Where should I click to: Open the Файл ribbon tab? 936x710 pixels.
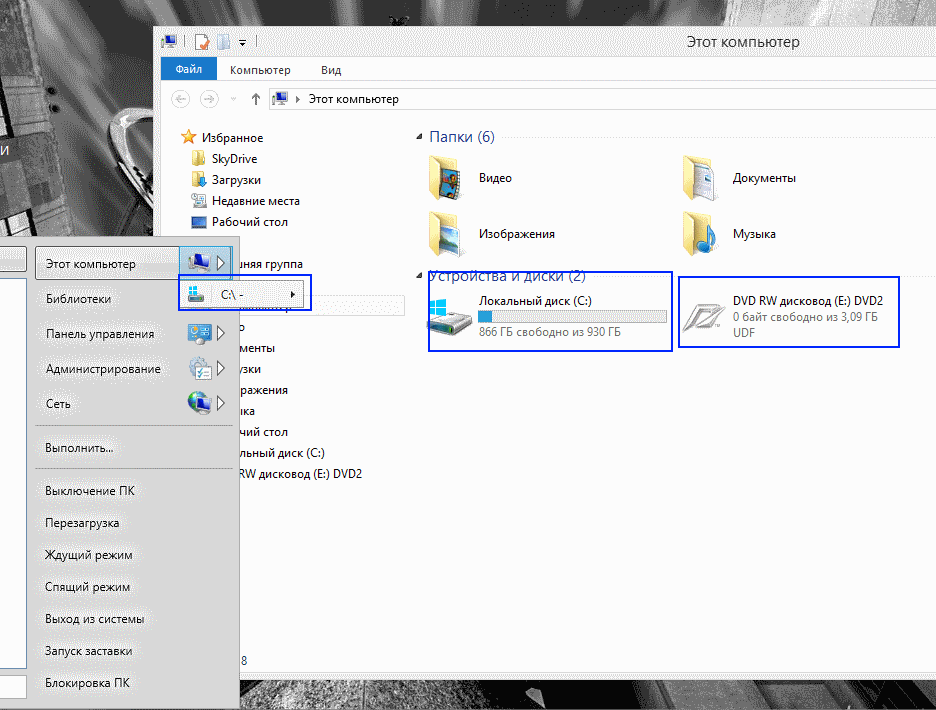click(189, 69)
